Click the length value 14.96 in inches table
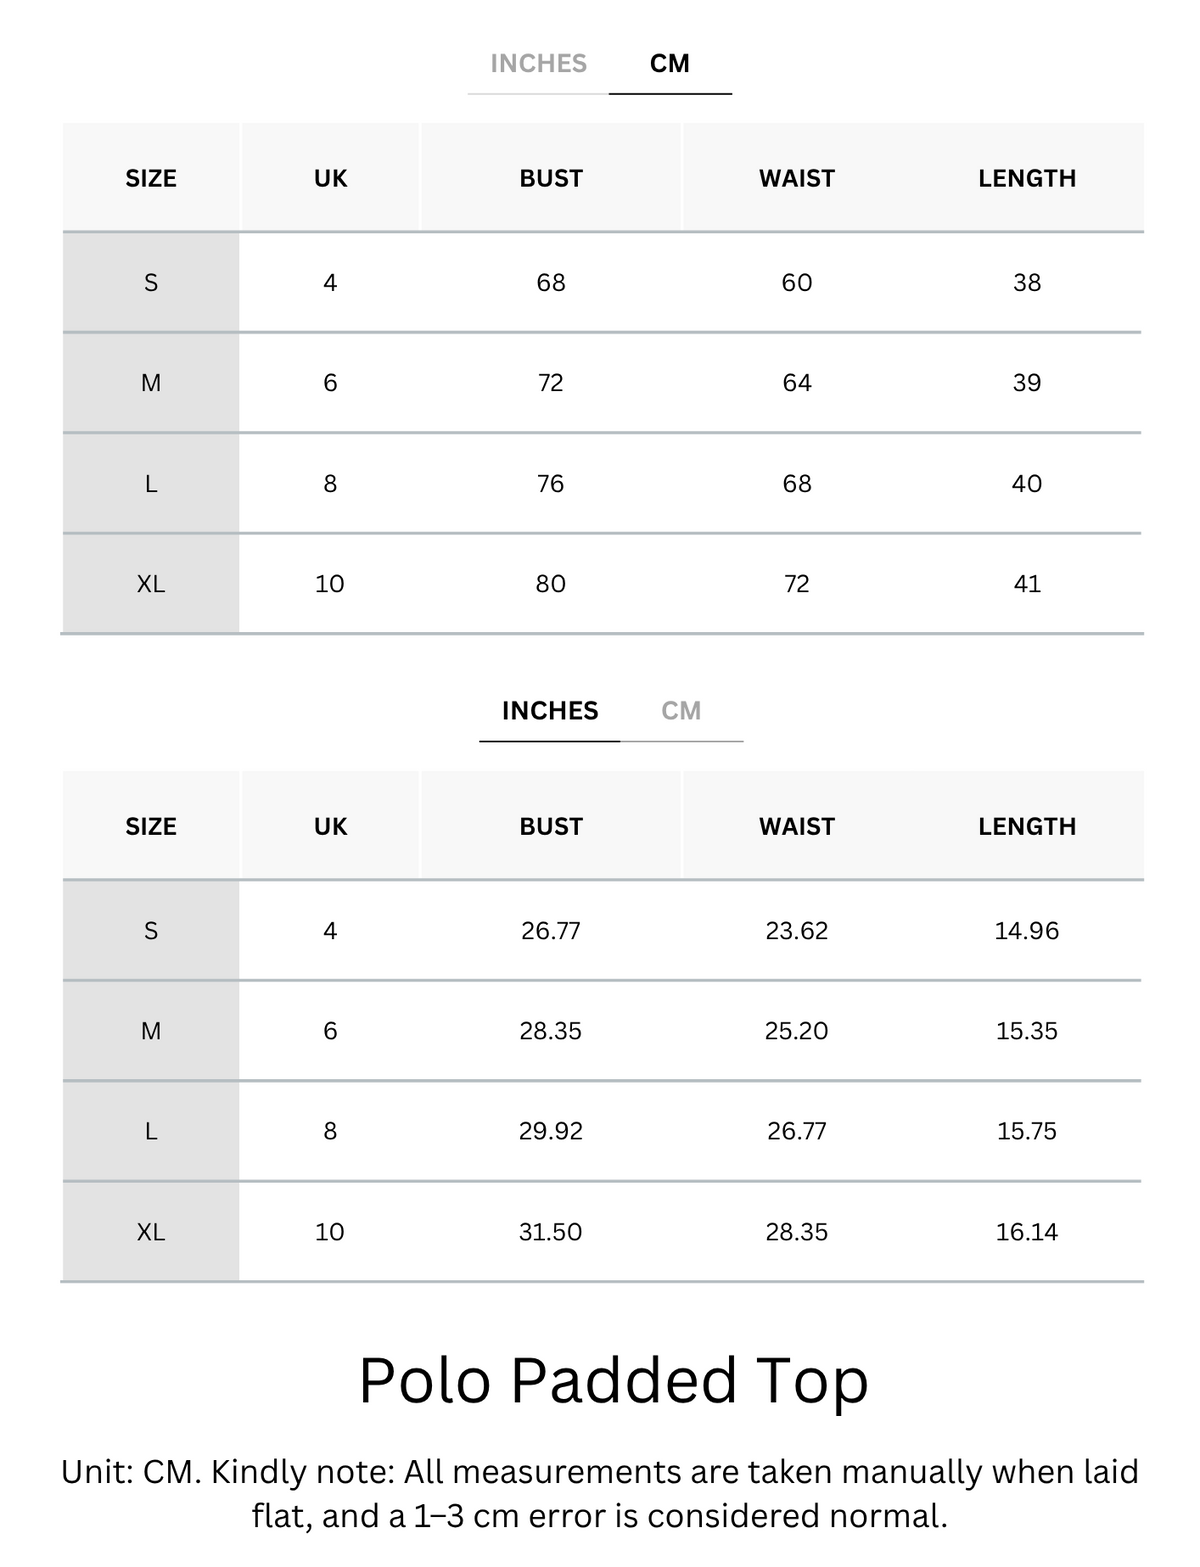Screen dimensions: 1200x1567 coord(1027,931)
